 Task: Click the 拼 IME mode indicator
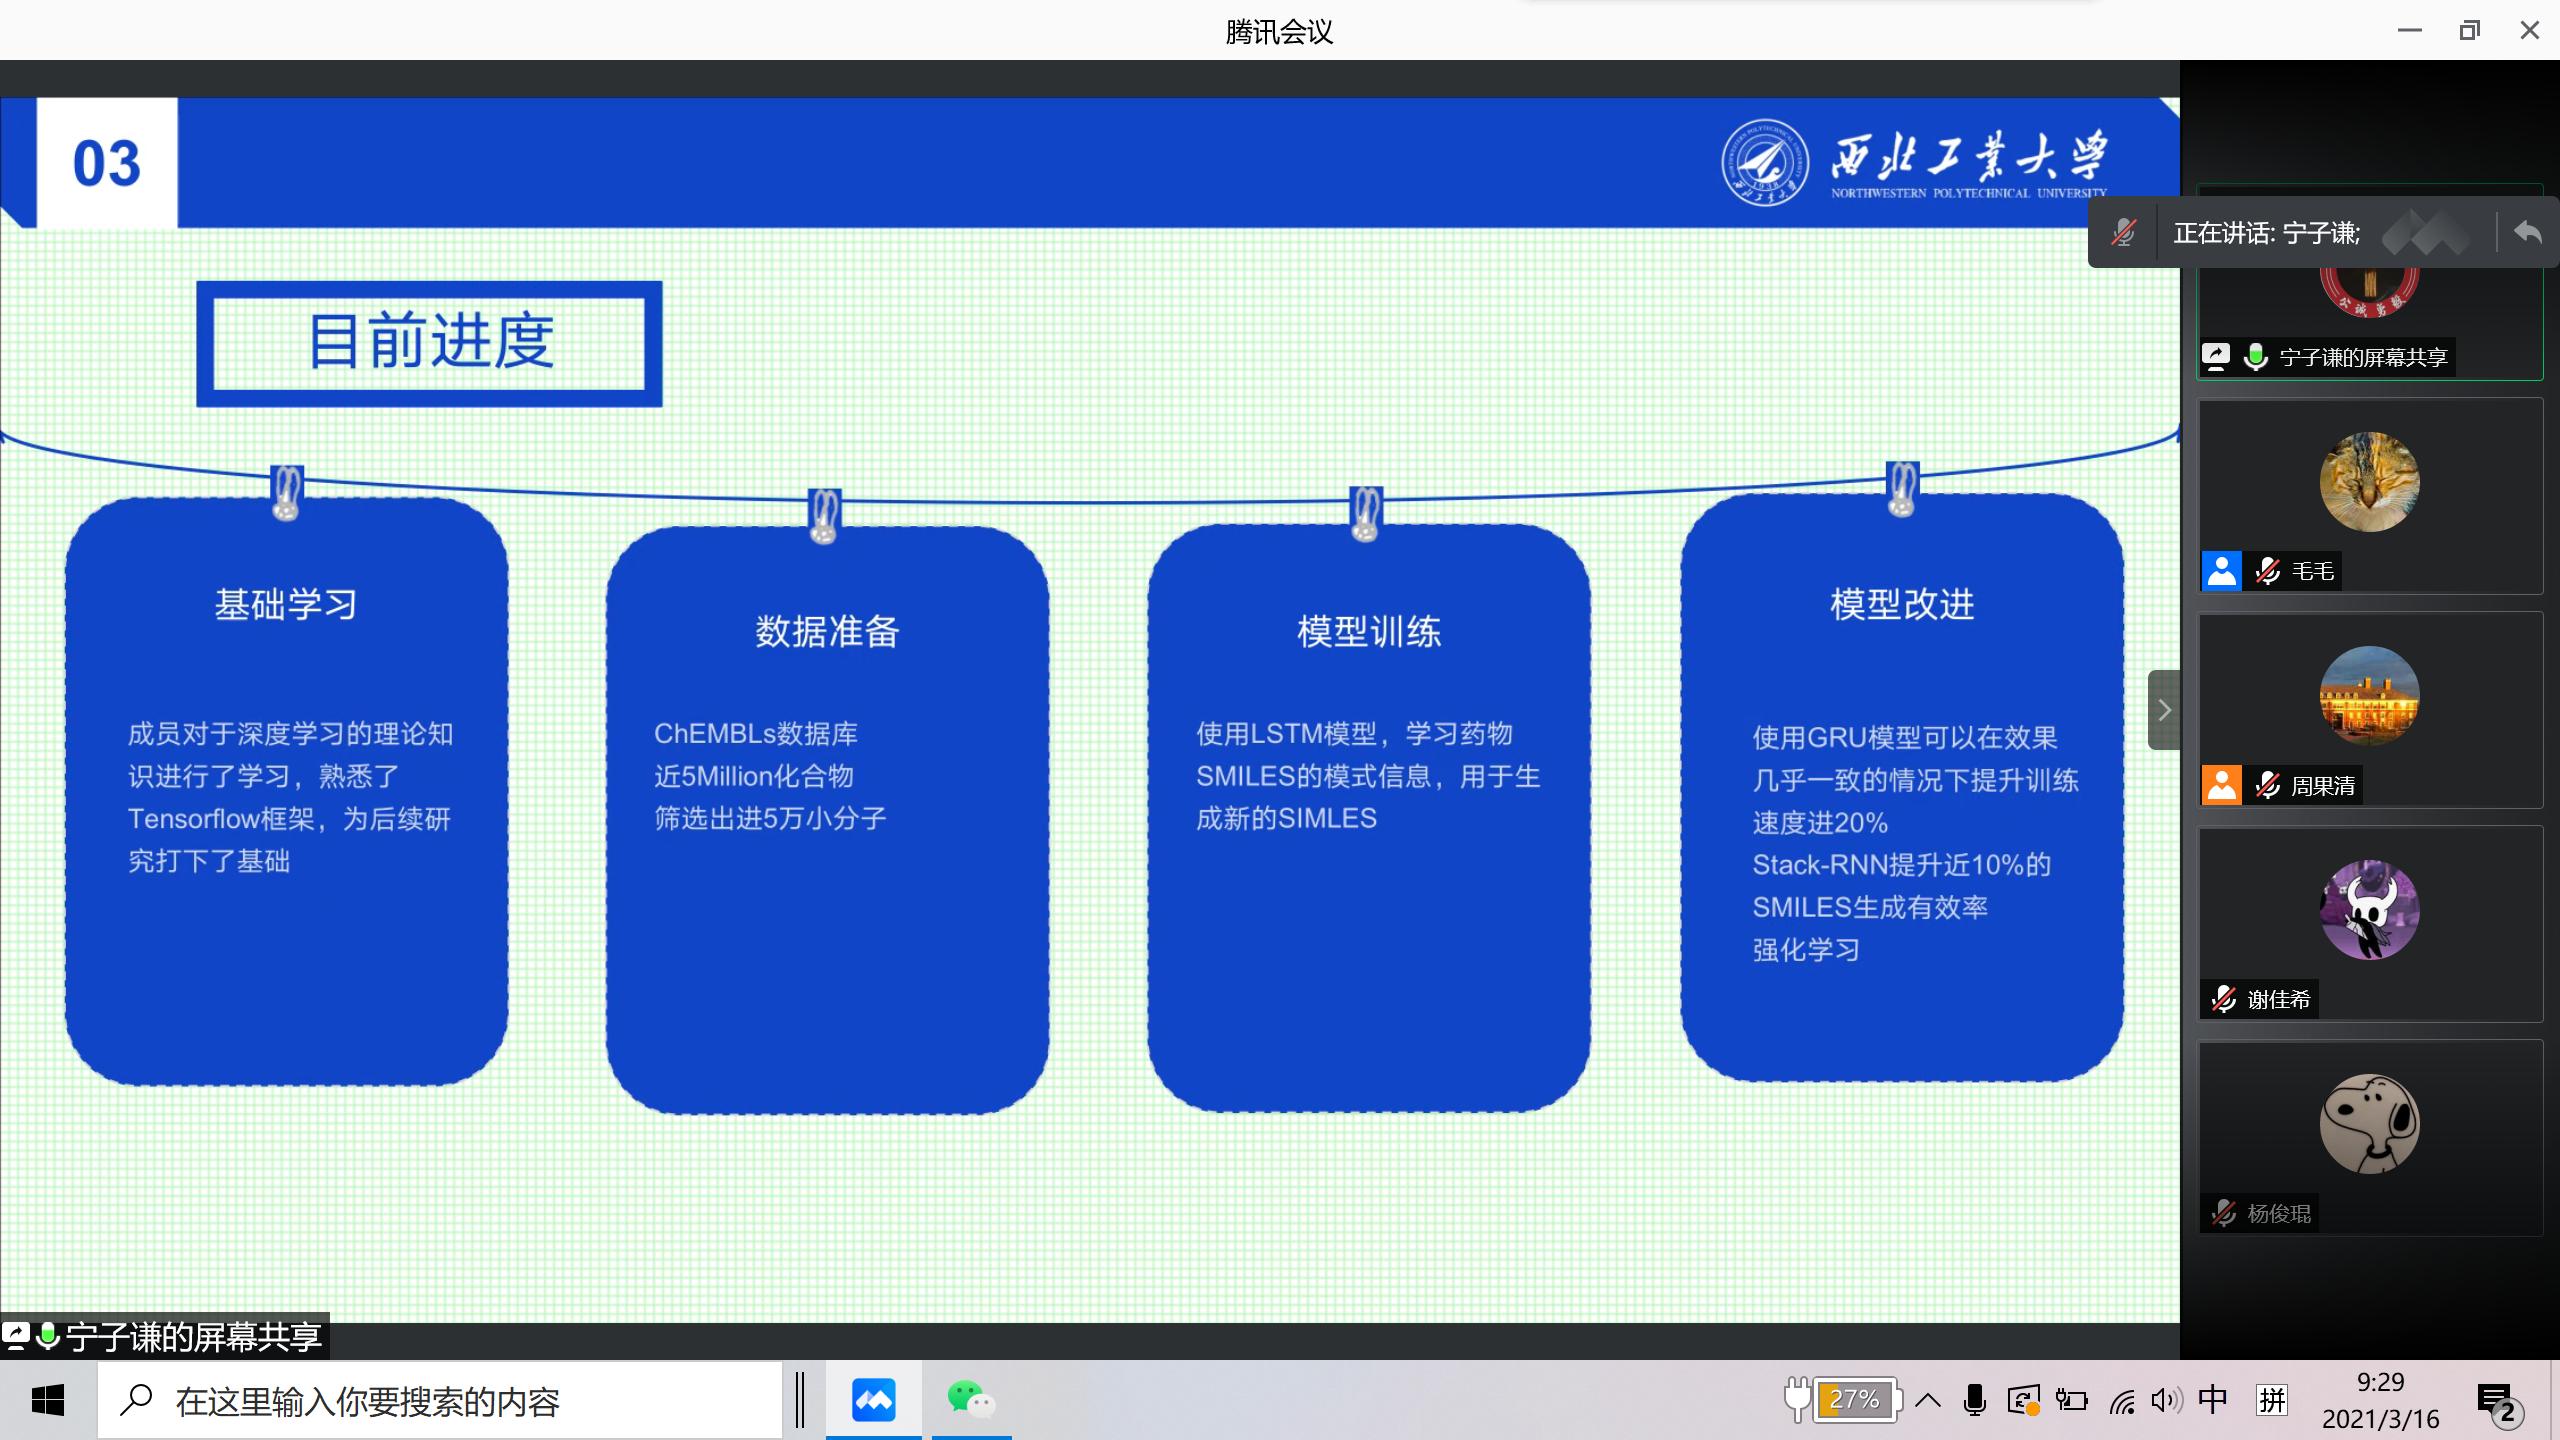[2272, 1400]
